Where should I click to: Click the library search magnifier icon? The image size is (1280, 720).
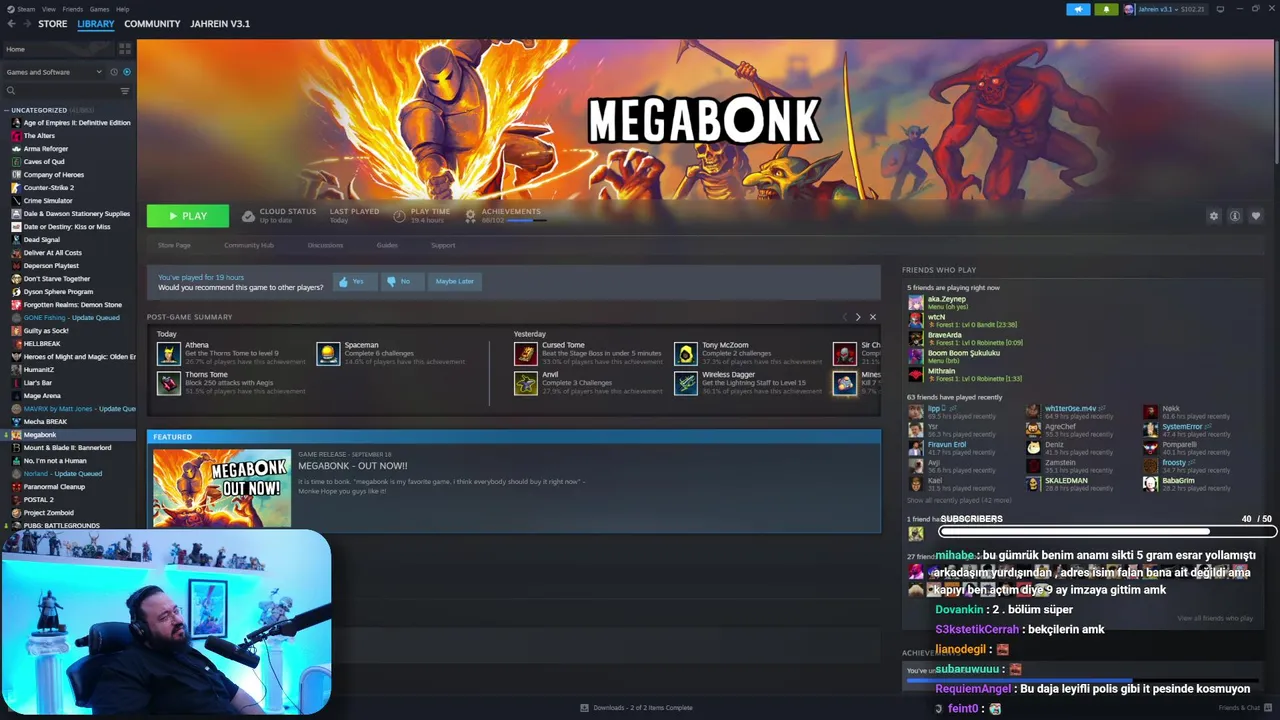(x=11, y=91)
